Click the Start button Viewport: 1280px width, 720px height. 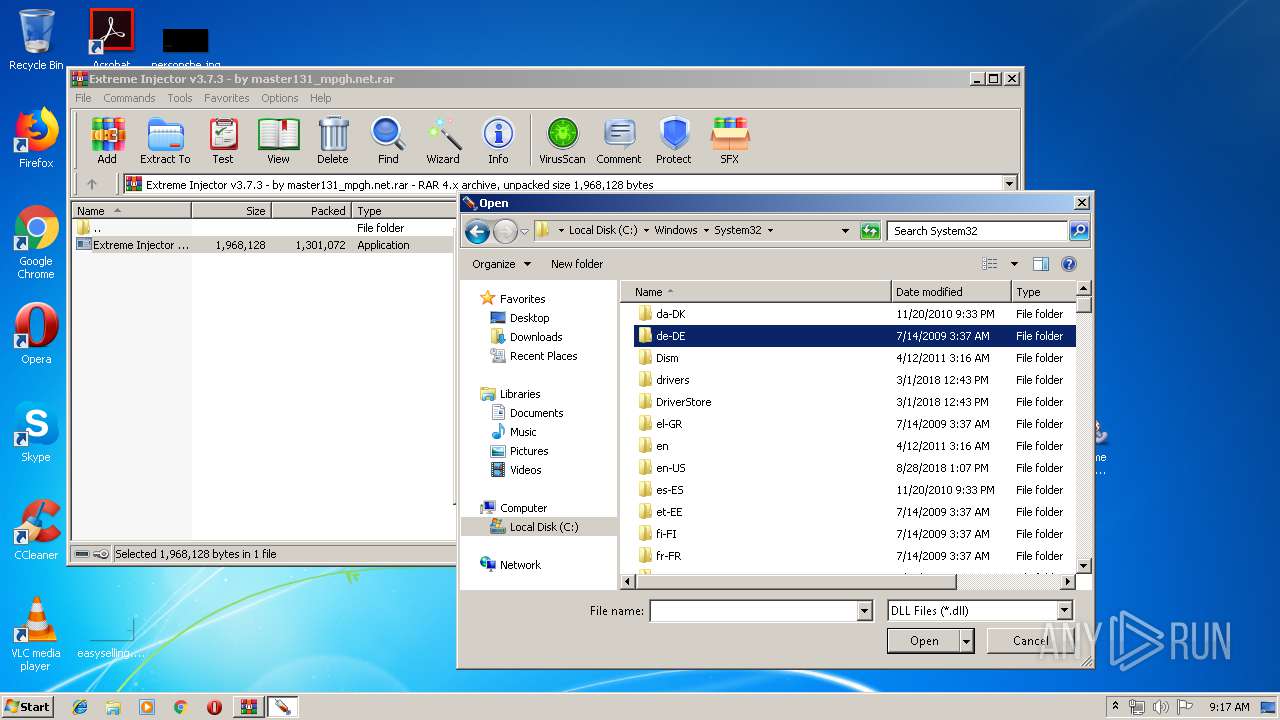point(27,706)
